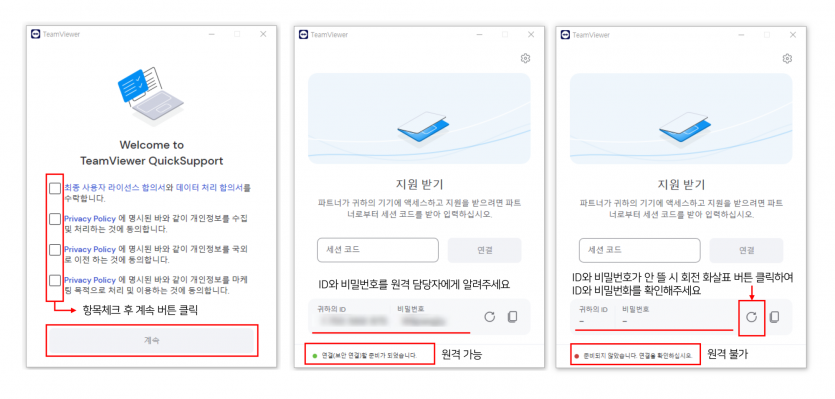This screenshot has width=835, height=399.
Task: Open first Privacy Policy link
Action: (90, 219)
